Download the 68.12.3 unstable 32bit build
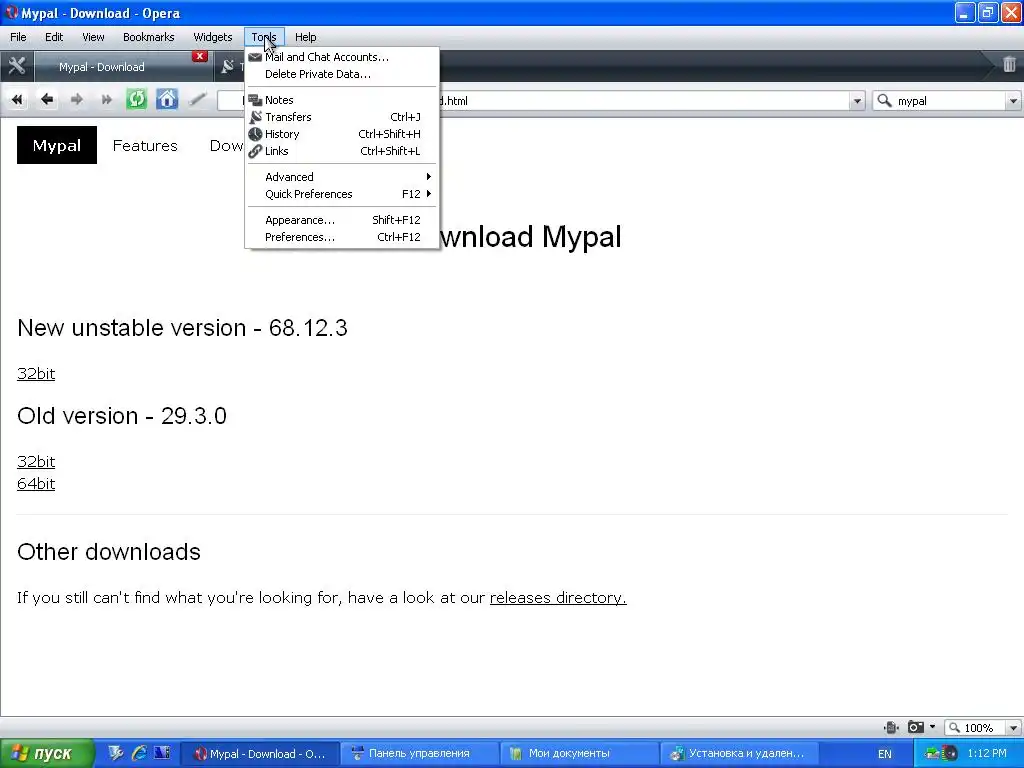The image size is (1024, 768). 36,374
